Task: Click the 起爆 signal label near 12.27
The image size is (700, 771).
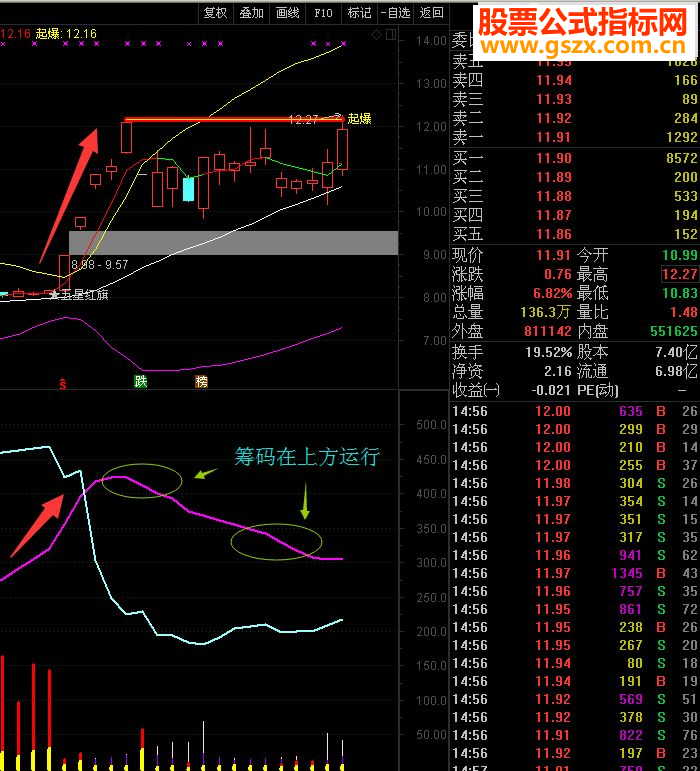Action: pos(359,119)
